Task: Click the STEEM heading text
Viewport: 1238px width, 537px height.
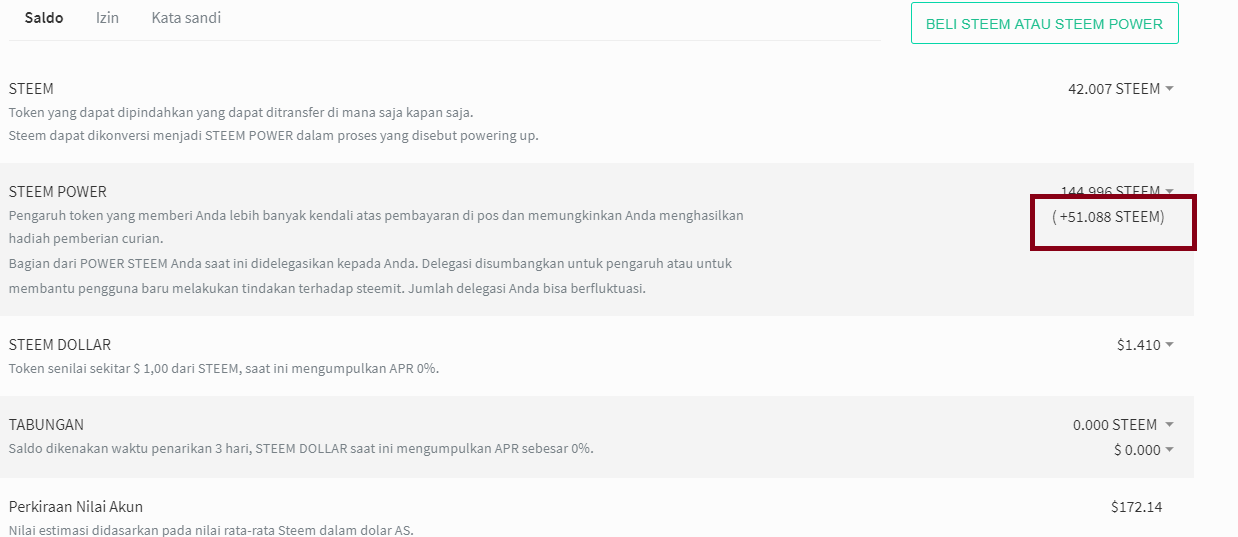Action: (31, 88)
